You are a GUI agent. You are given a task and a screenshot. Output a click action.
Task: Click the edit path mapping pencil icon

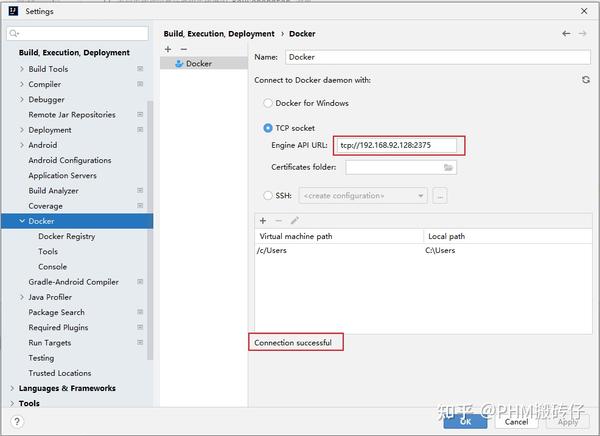click(x=294, y=220)
